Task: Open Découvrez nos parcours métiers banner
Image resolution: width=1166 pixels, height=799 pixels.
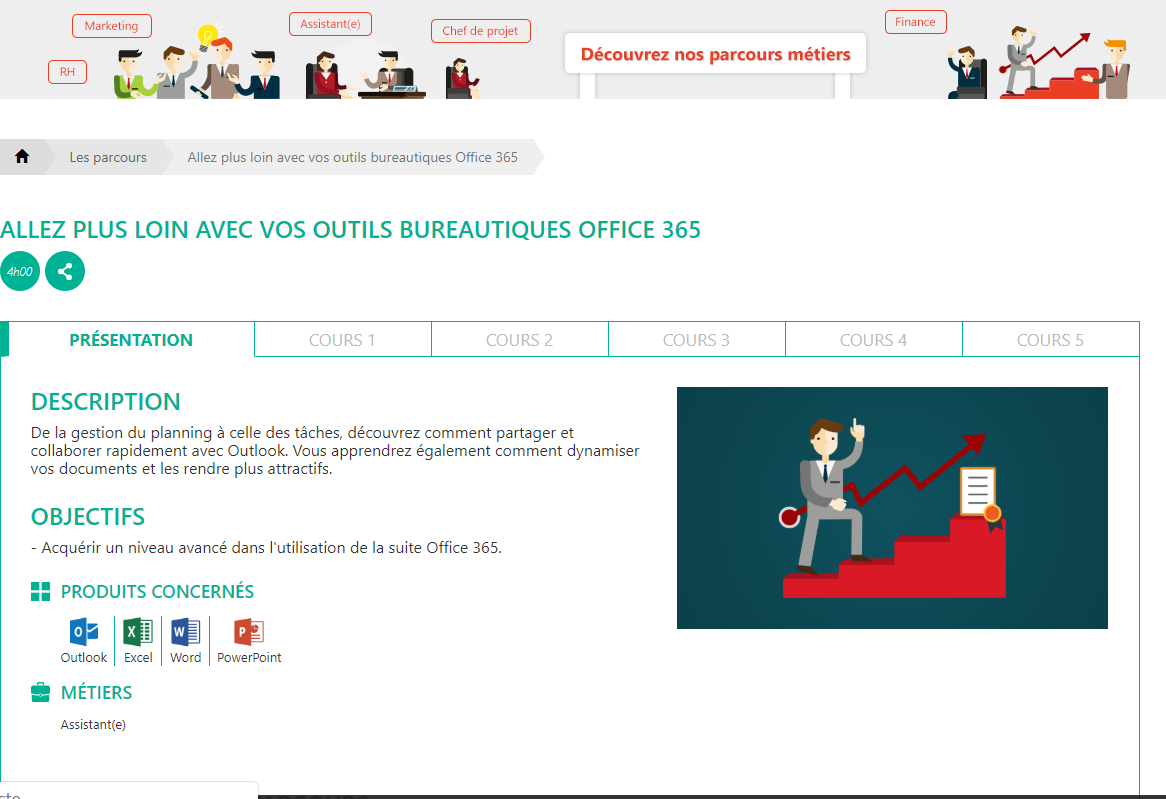Action: click(x=715, y=54)
